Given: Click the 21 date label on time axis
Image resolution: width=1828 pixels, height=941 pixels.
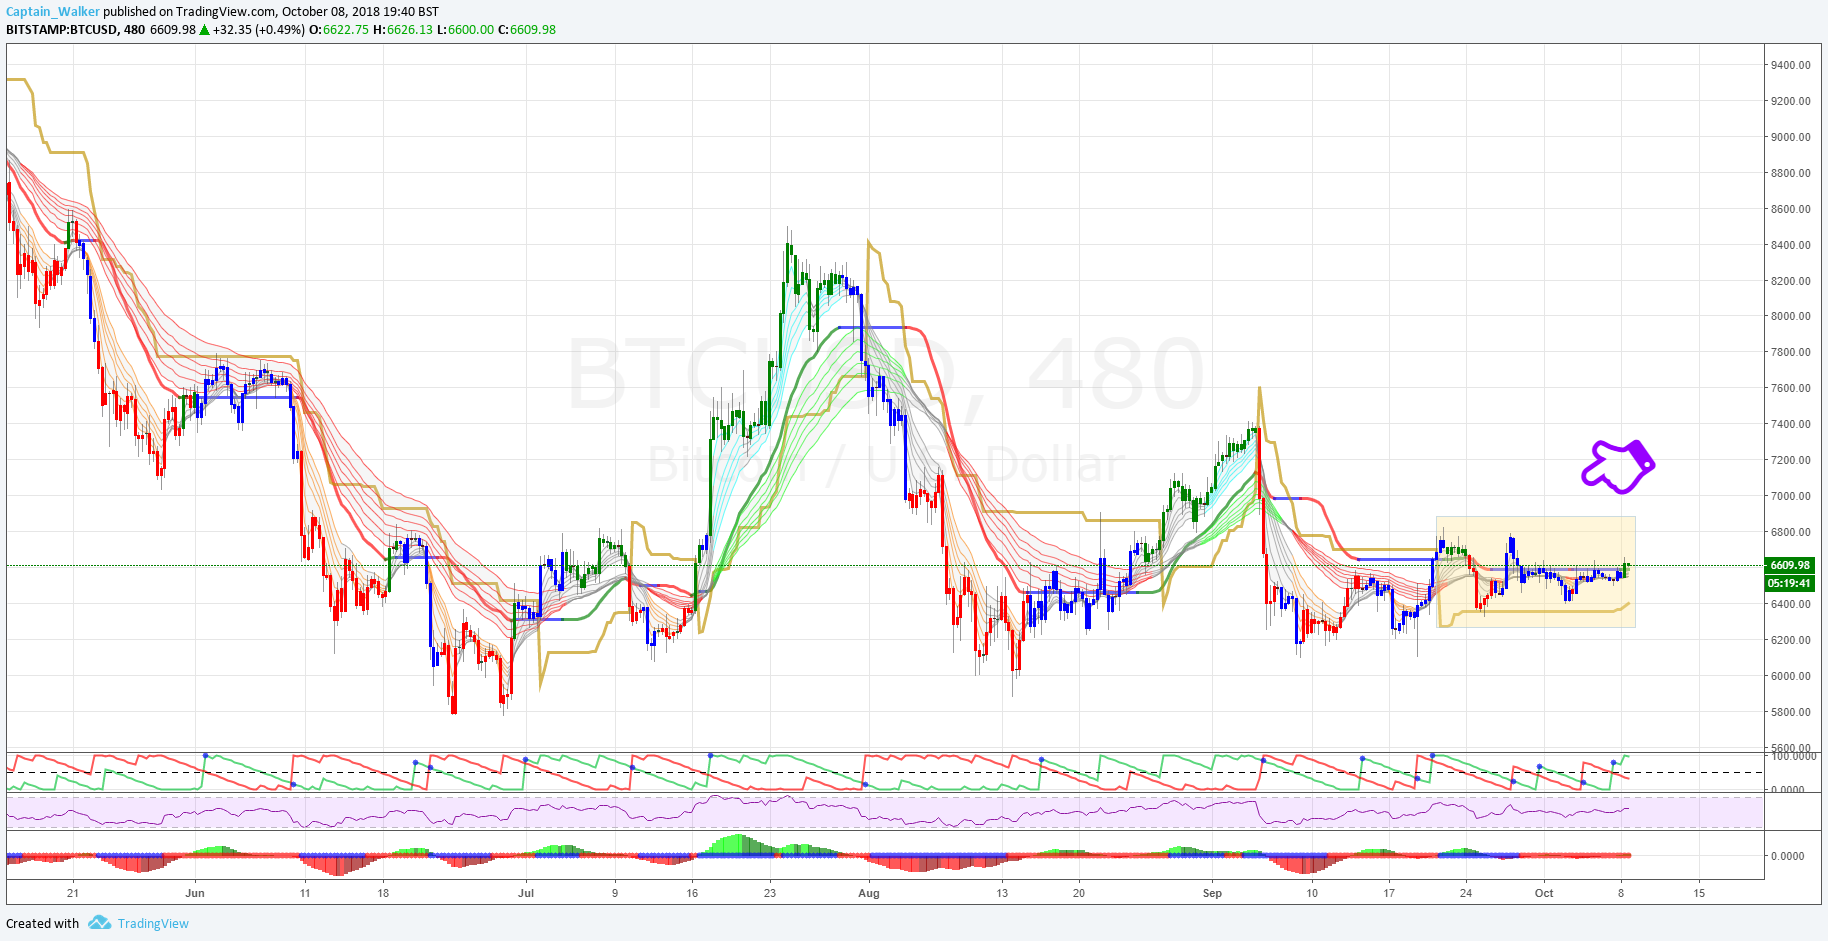Looking at the screenshot, I should (x=73, y=893).
